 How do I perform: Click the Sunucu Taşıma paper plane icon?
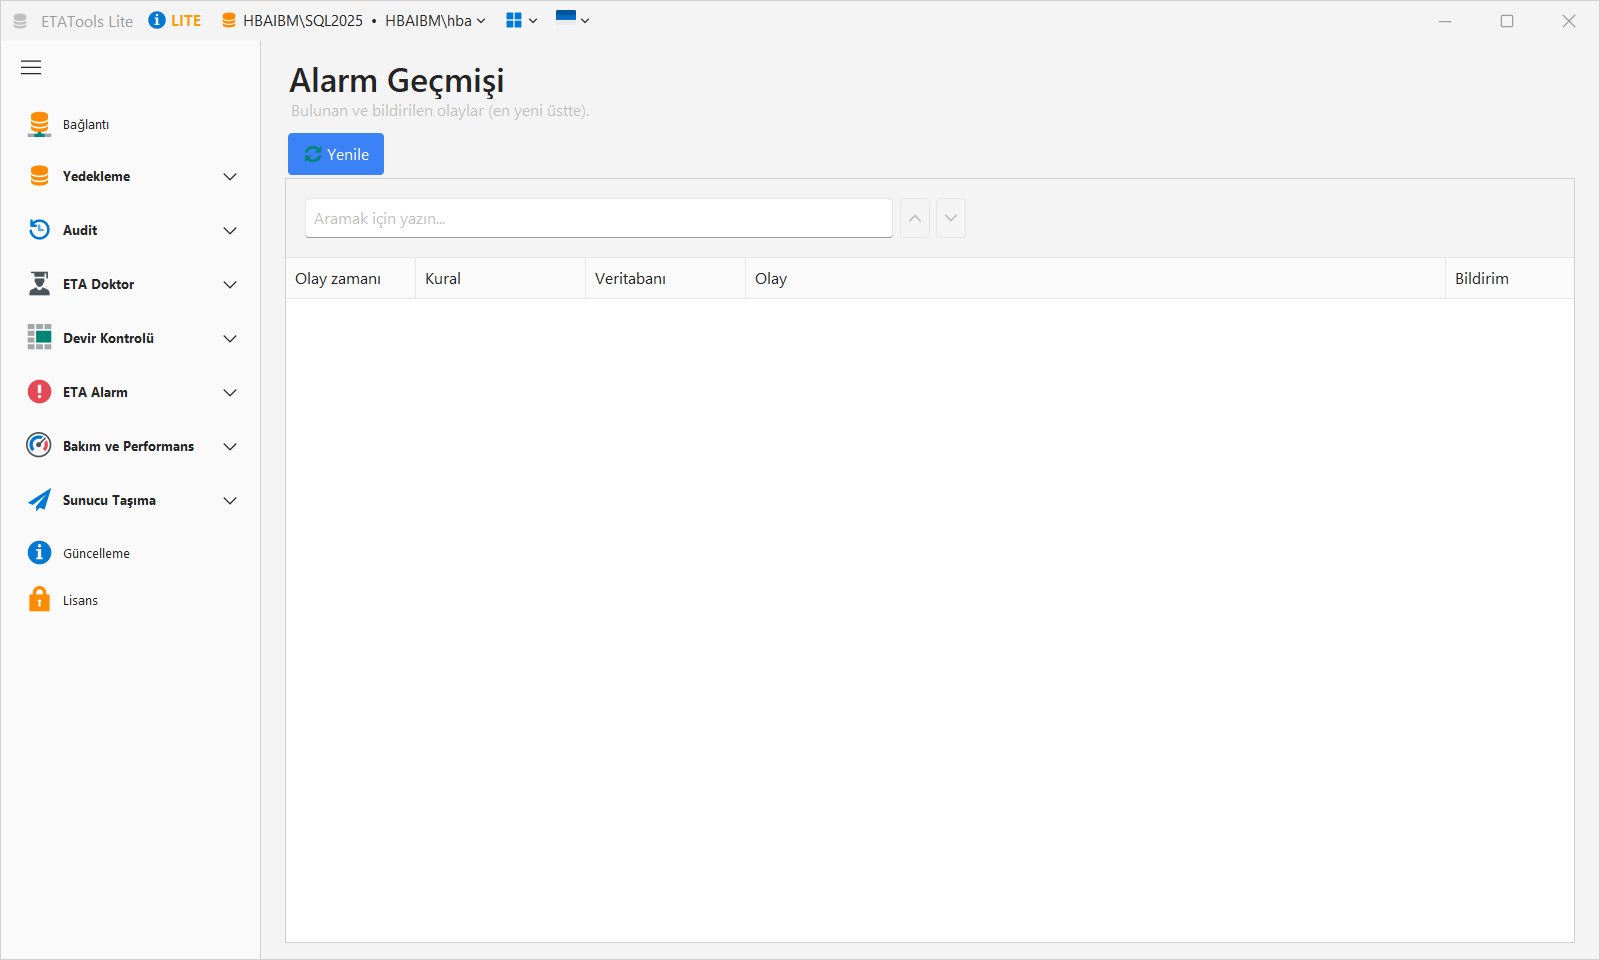click(39, 500)
